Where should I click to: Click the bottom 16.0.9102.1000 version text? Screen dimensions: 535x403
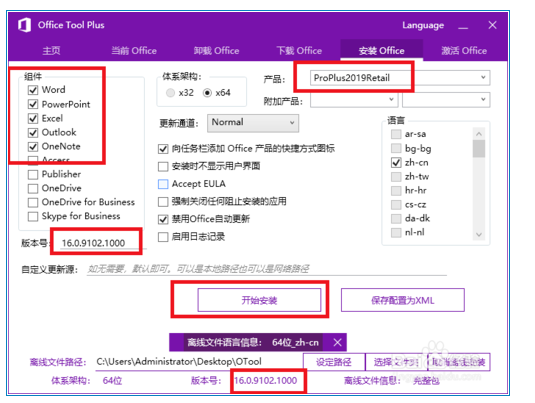point(265,380)
